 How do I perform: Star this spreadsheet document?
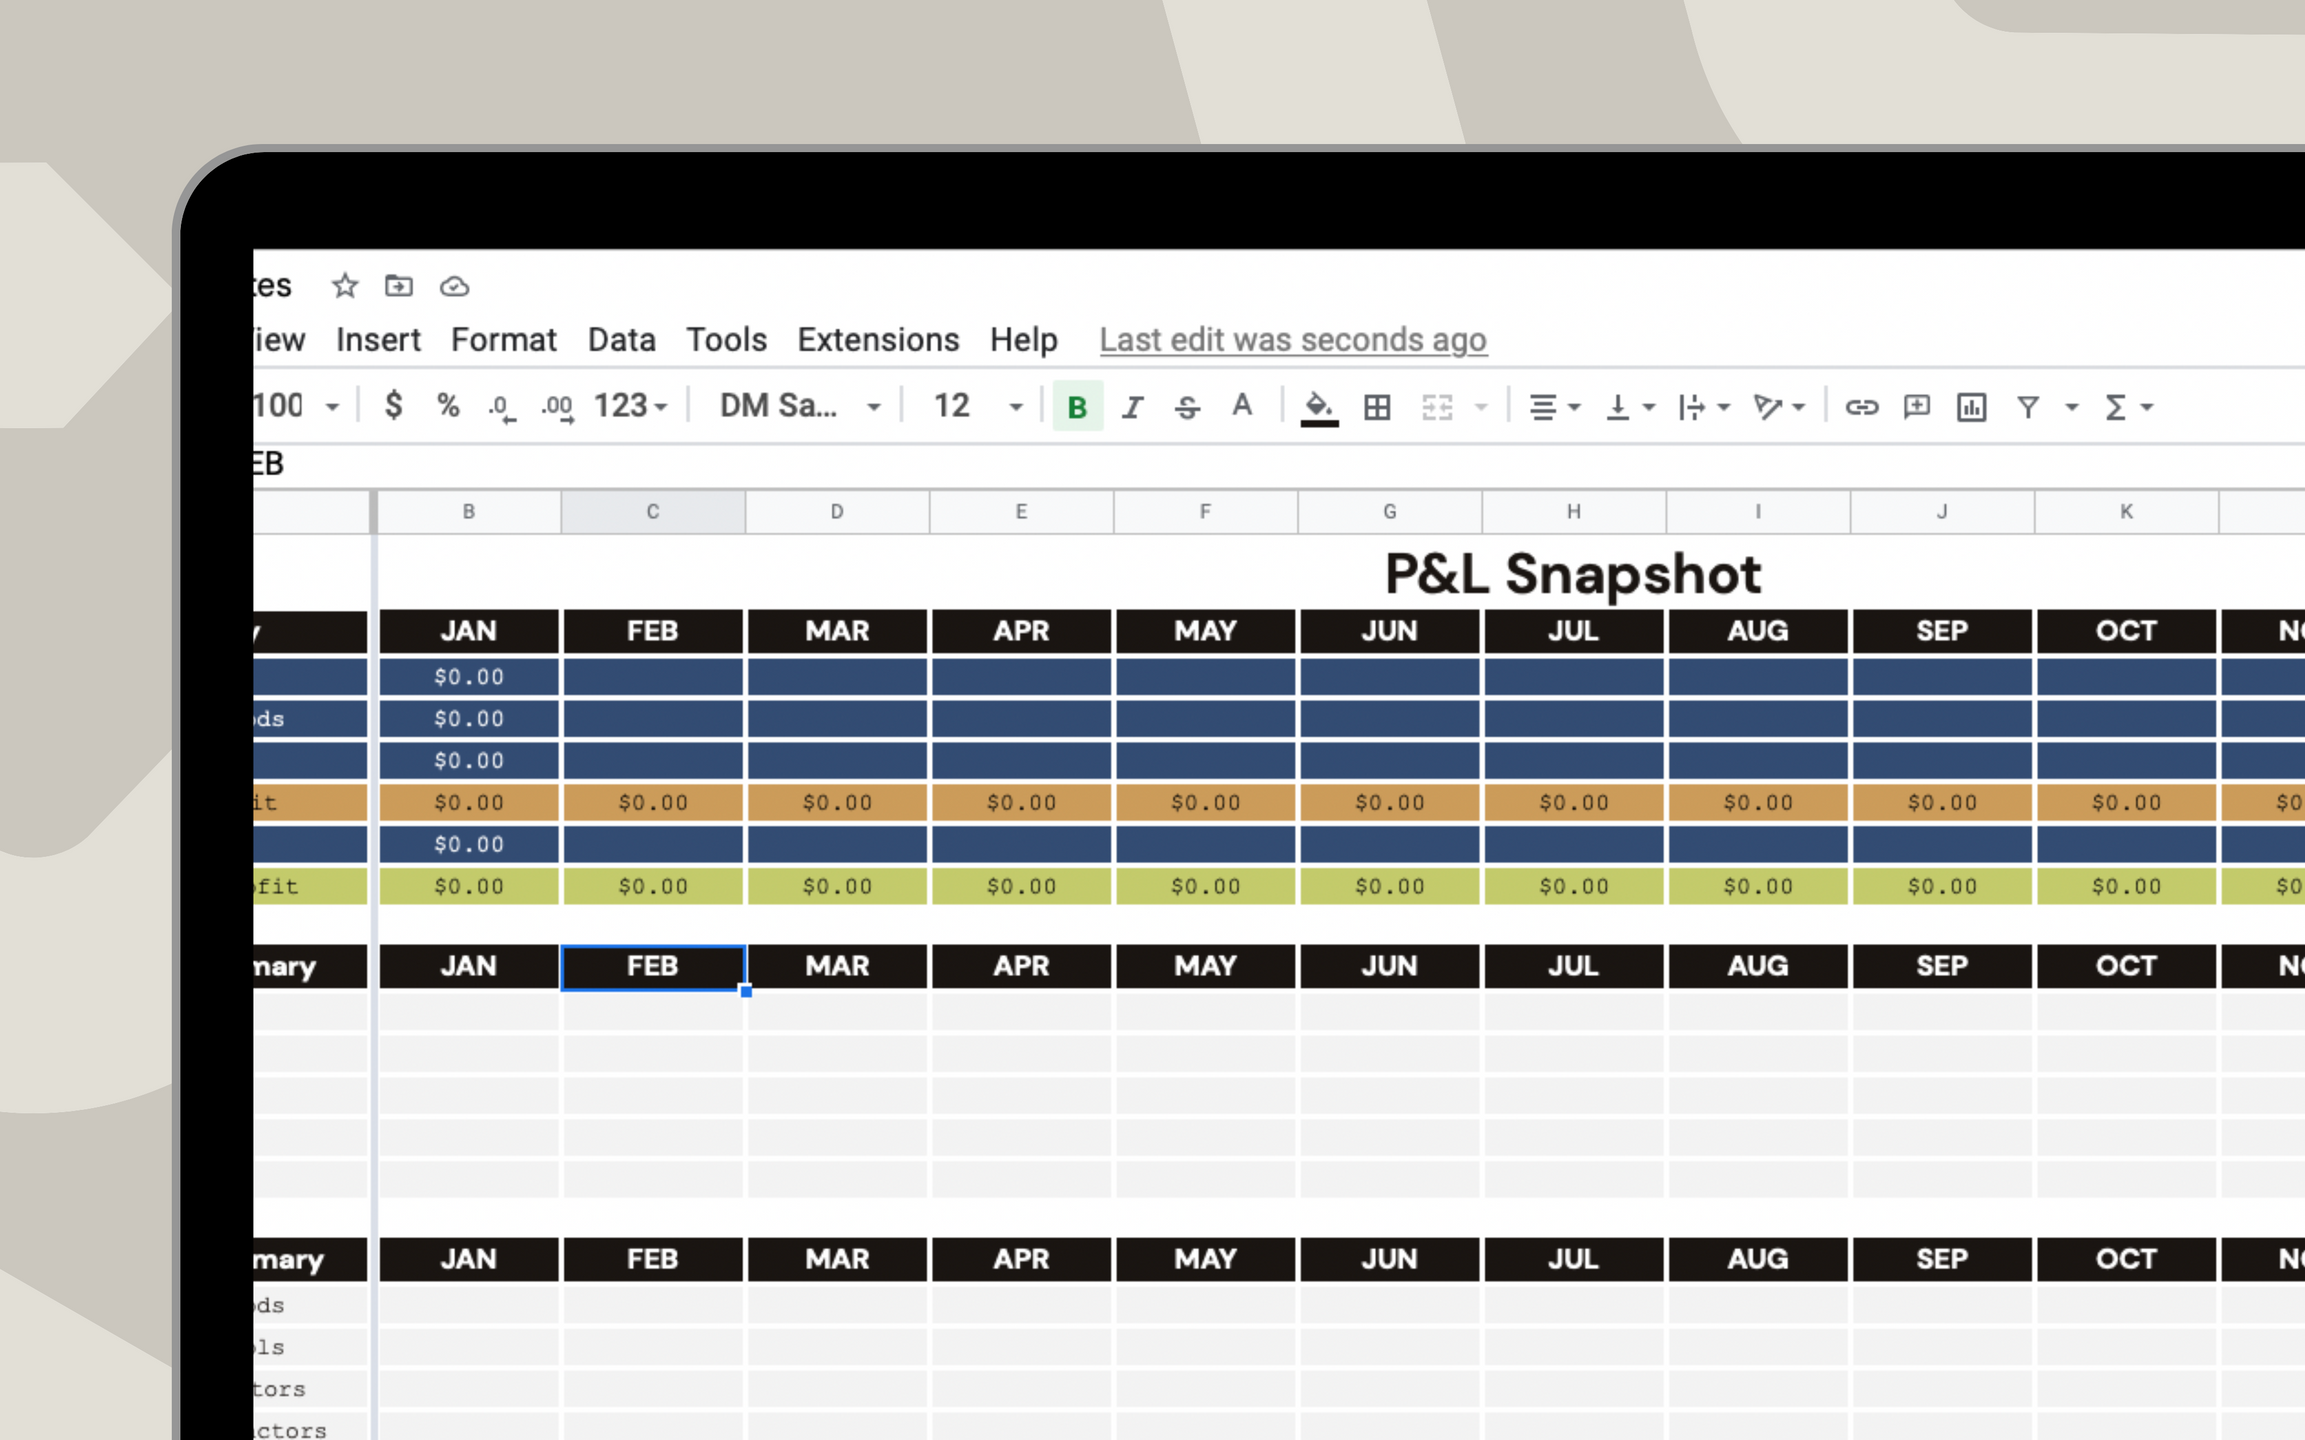click(345, 286)
